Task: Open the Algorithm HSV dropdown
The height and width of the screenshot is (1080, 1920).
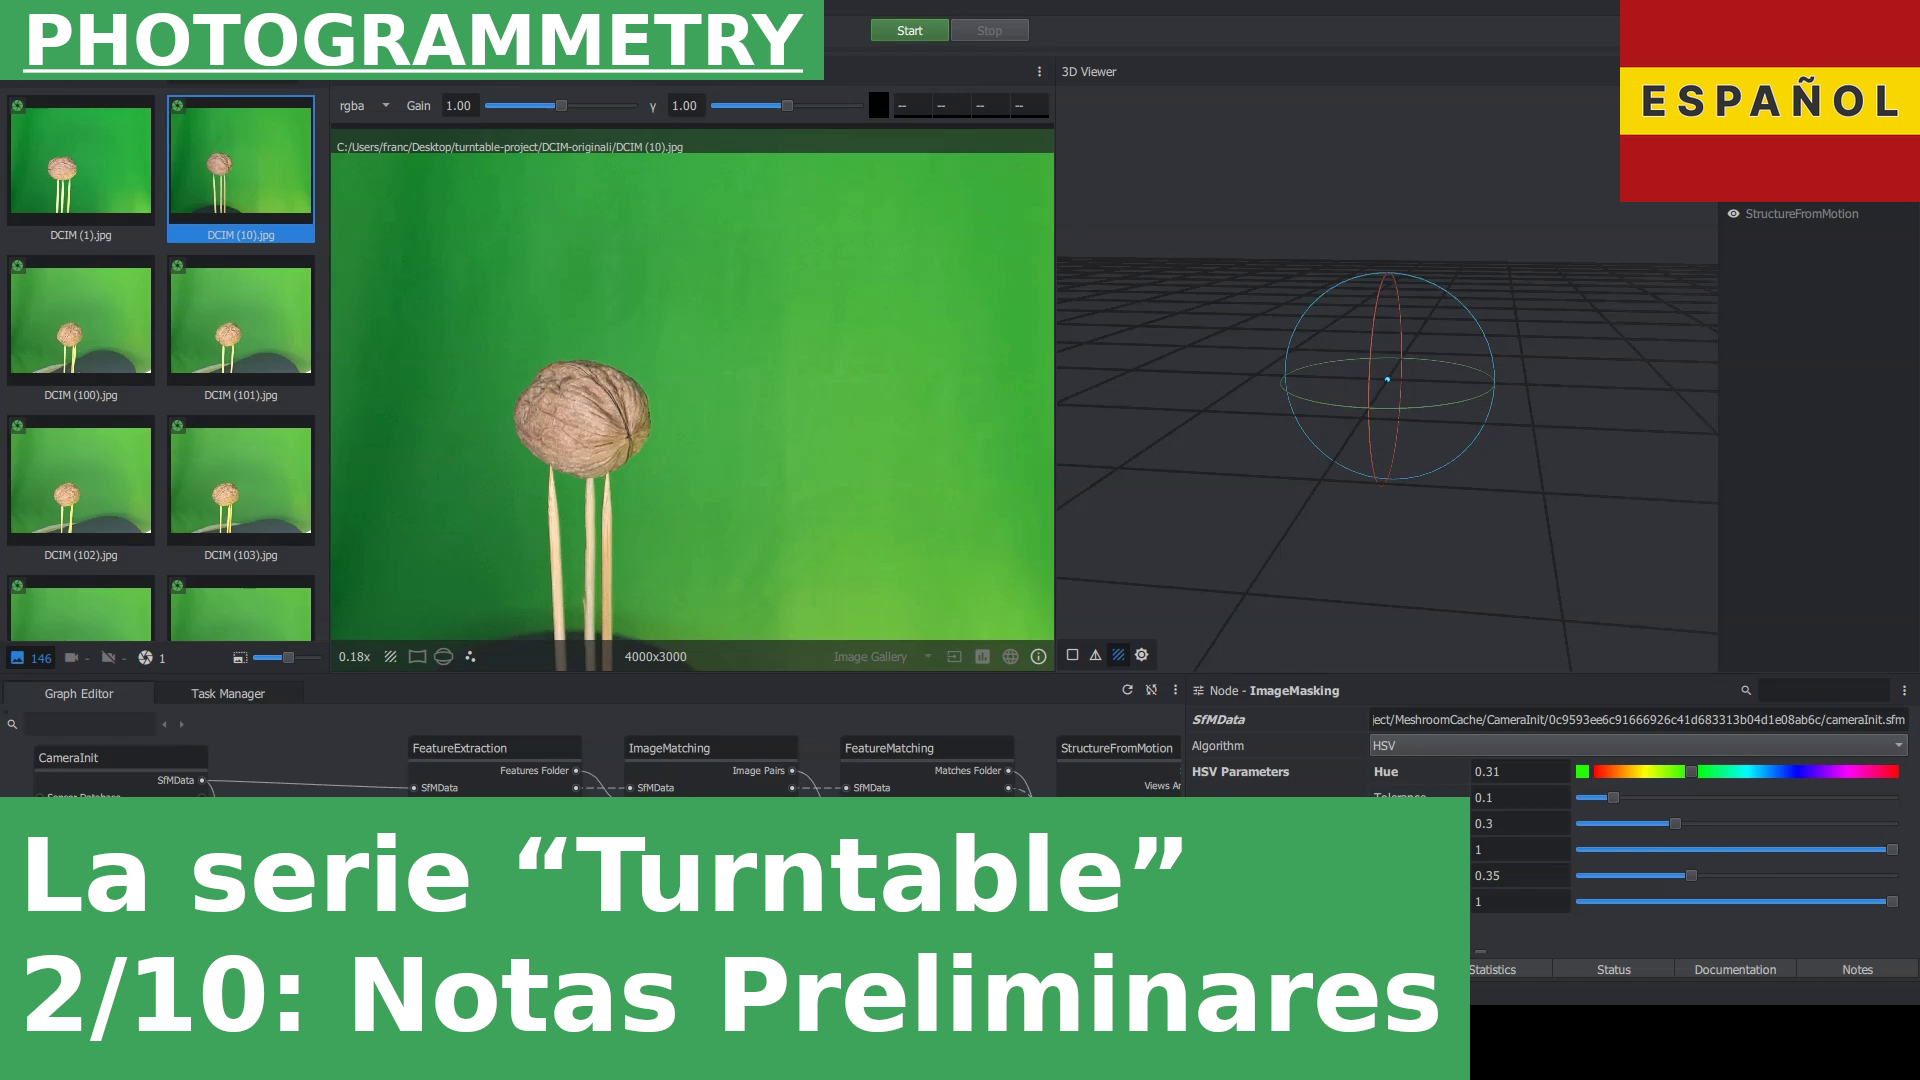Action: (x=1638, y=746)
